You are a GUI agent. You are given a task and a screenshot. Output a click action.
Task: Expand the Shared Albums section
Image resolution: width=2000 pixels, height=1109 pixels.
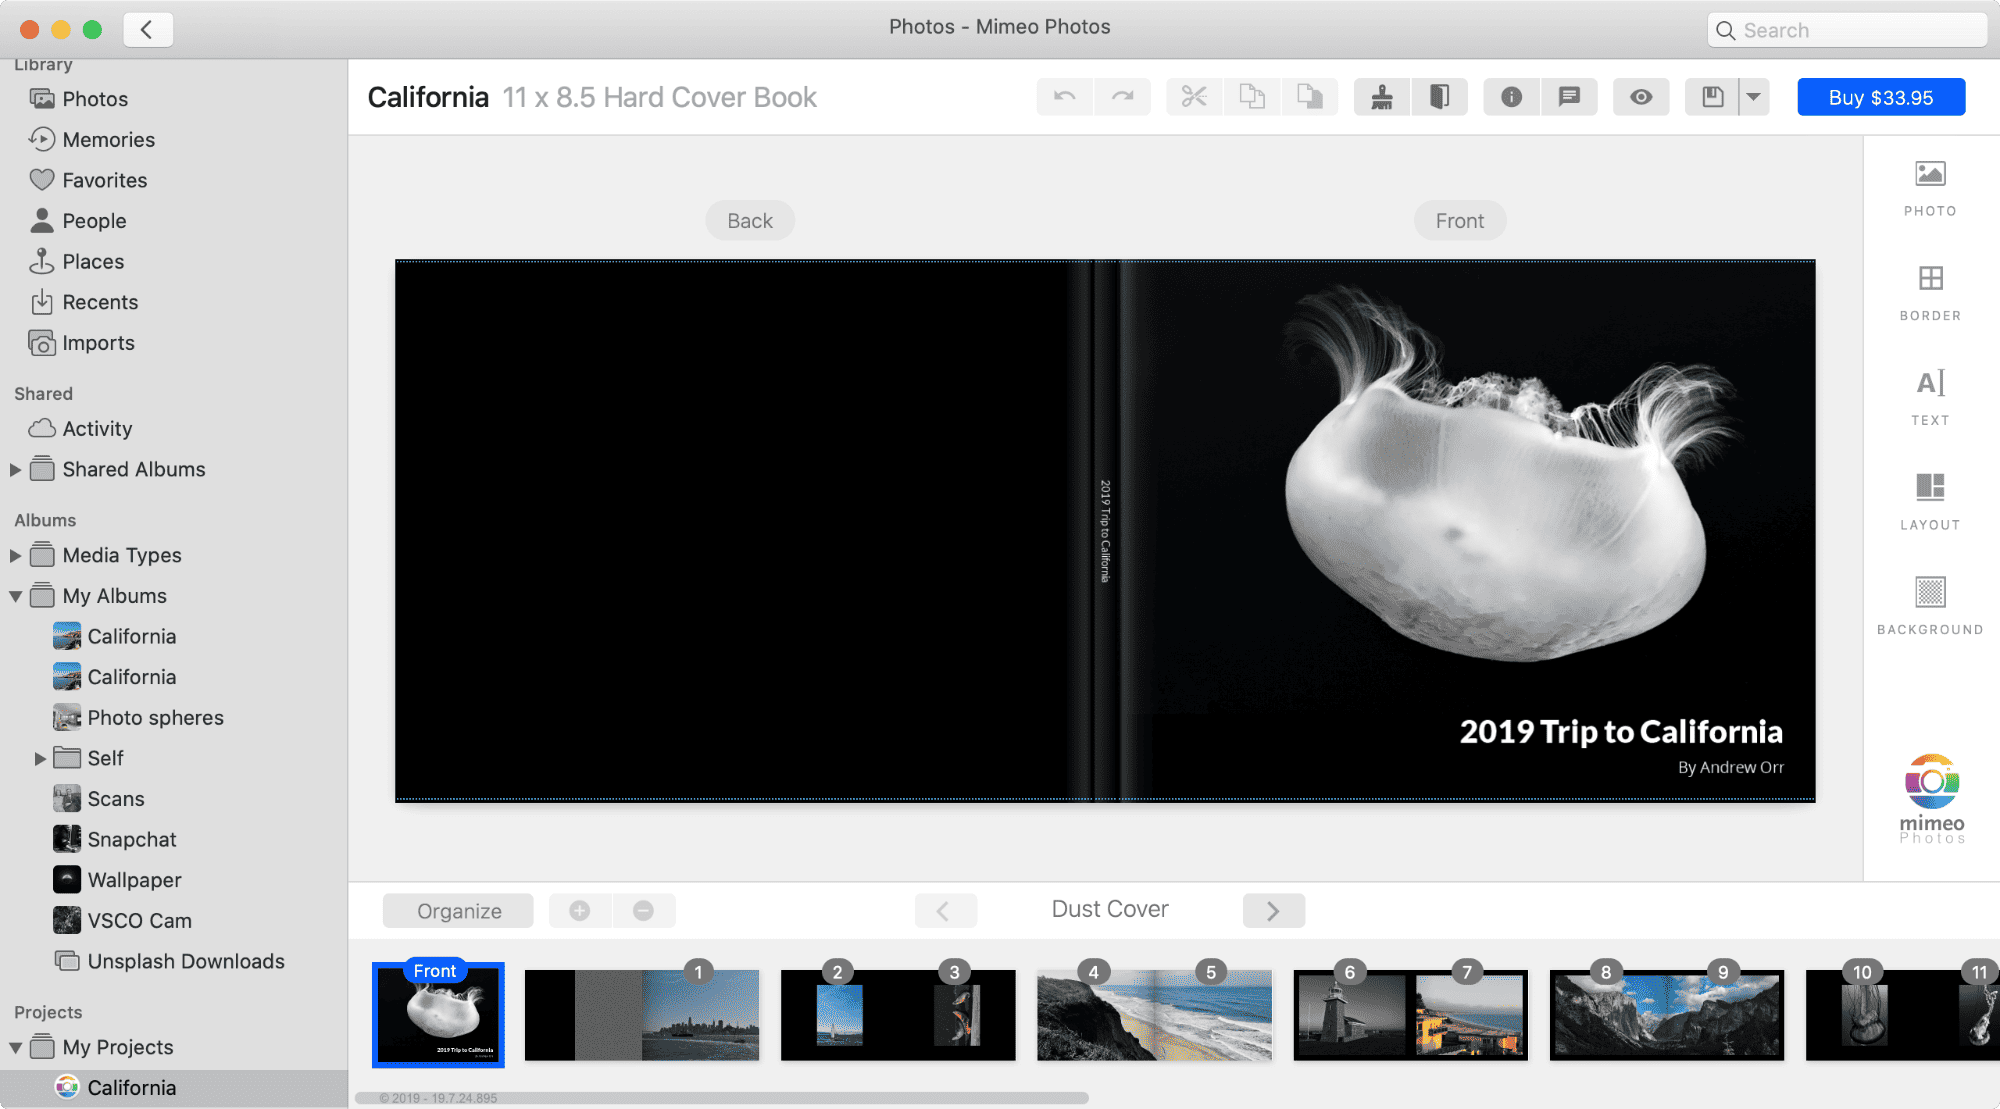tap(15, 469)
